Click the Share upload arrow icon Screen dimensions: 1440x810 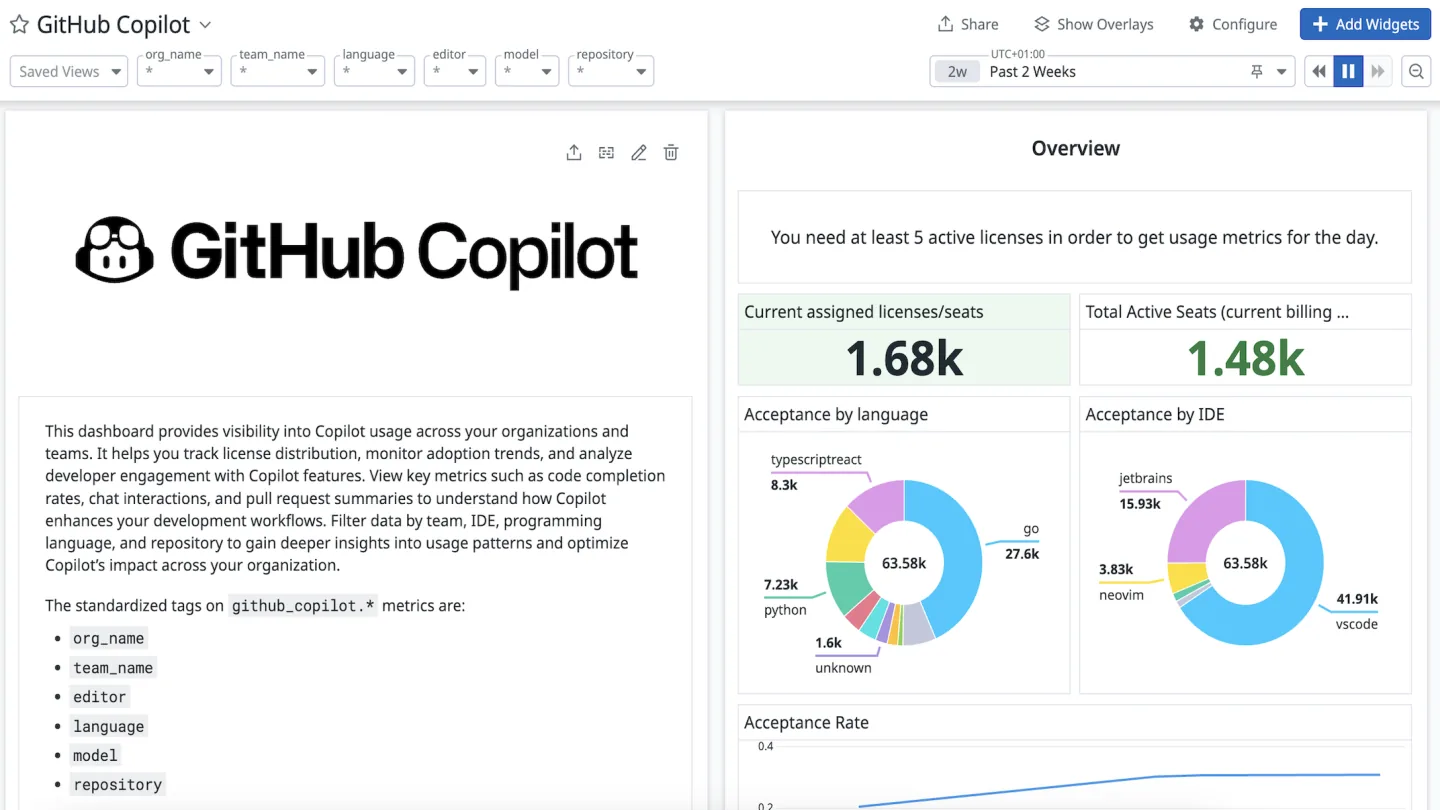pyautogui.click(x=945, y=24)
